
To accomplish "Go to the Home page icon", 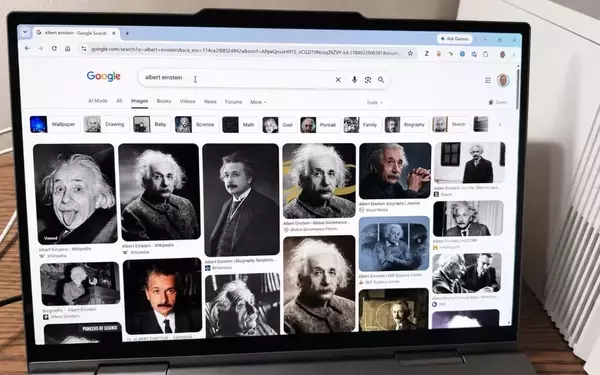I will 68,49.
